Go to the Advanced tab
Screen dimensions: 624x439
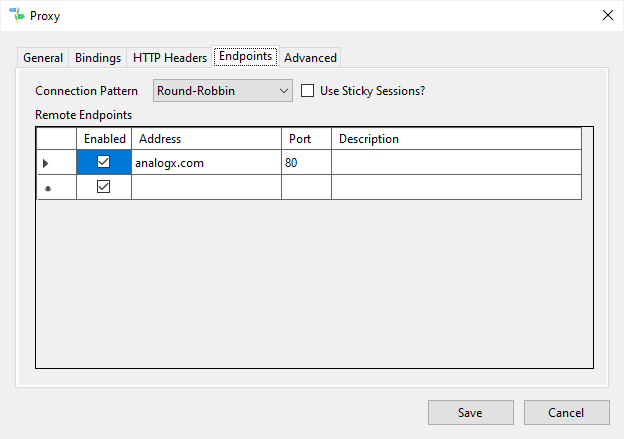310,58
